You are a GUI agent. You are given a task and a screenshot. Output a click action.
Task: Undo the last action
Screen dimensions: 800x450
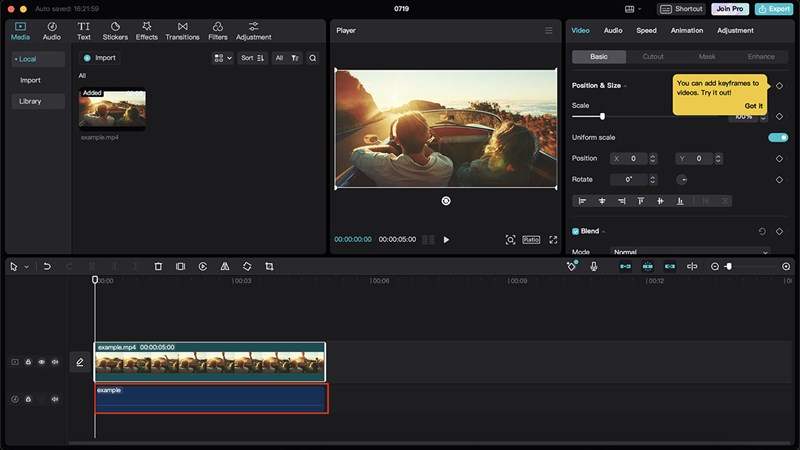point(47,267)
